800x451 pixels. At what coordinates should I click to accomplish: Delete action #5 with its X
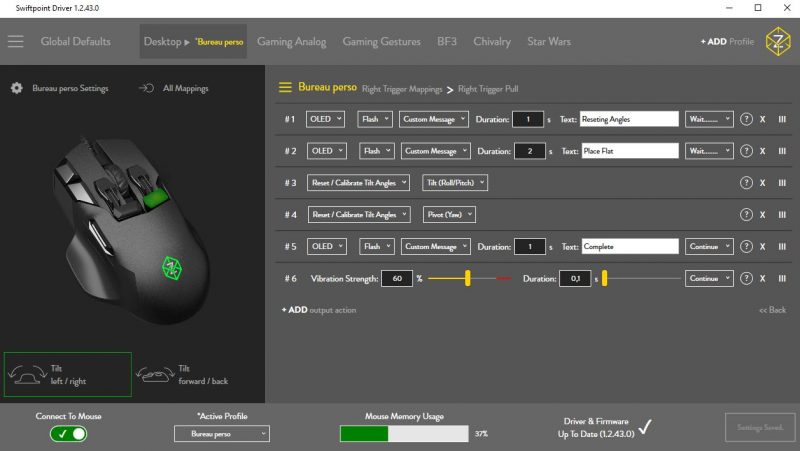pyautogui.click(x=762, y=246)
